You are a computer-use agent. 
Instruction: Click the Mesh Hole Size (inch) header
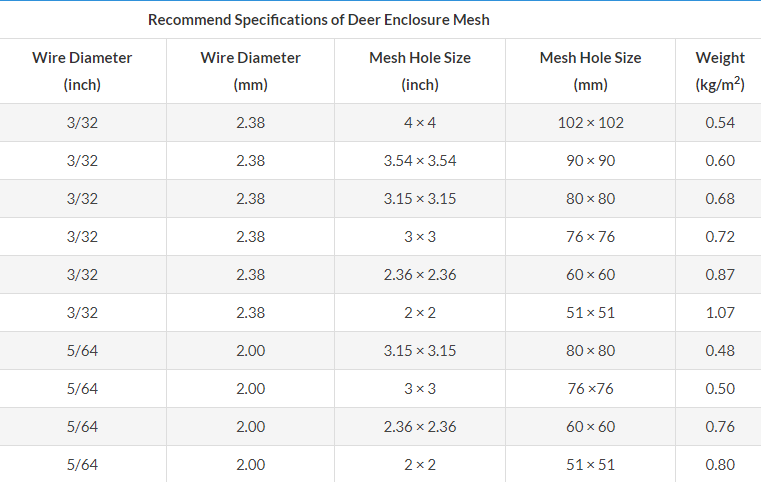tap(420, 71)
